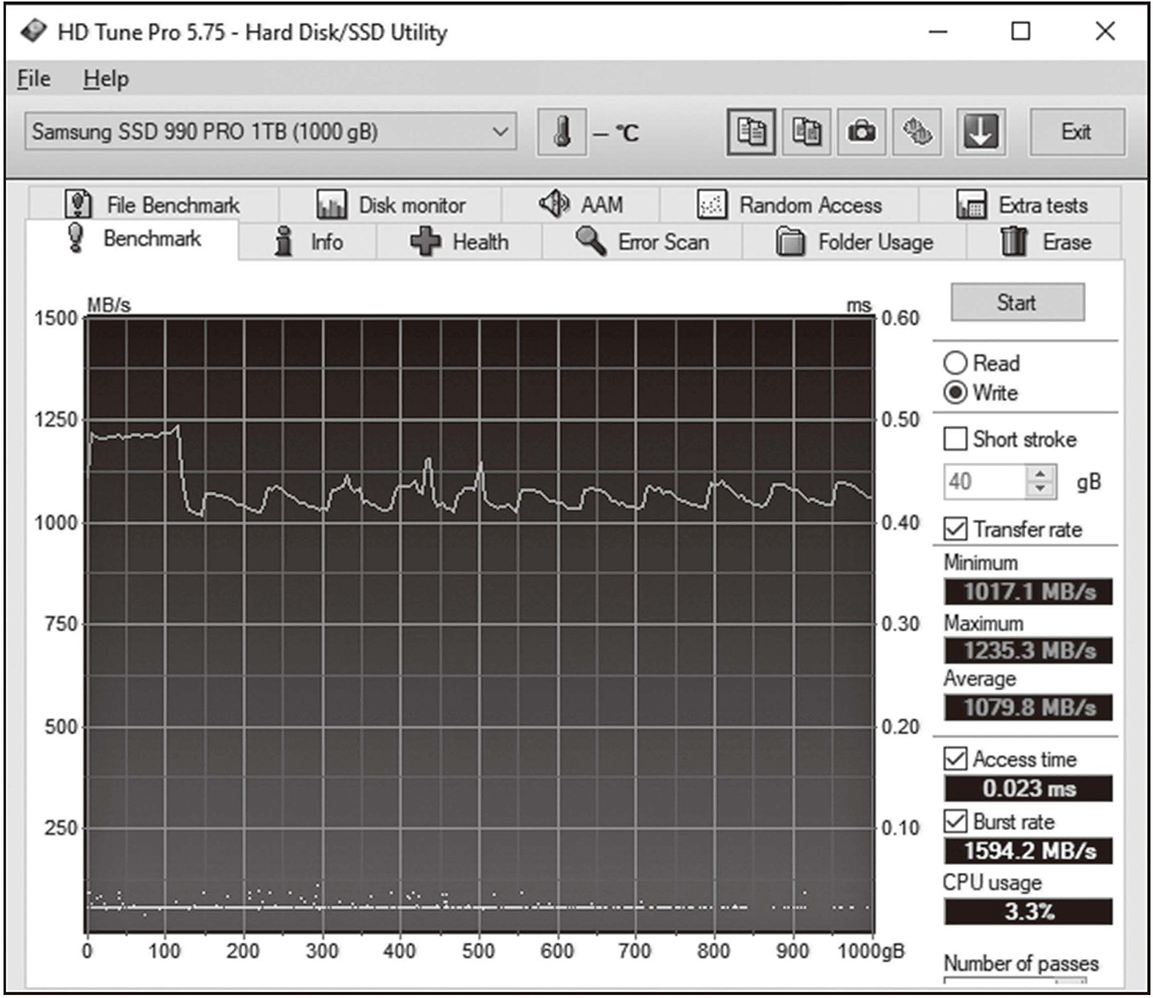1153x998 pixels.
Task: Click the down arrow minimize-to-tray icon
Action: (x=981, y=132)
